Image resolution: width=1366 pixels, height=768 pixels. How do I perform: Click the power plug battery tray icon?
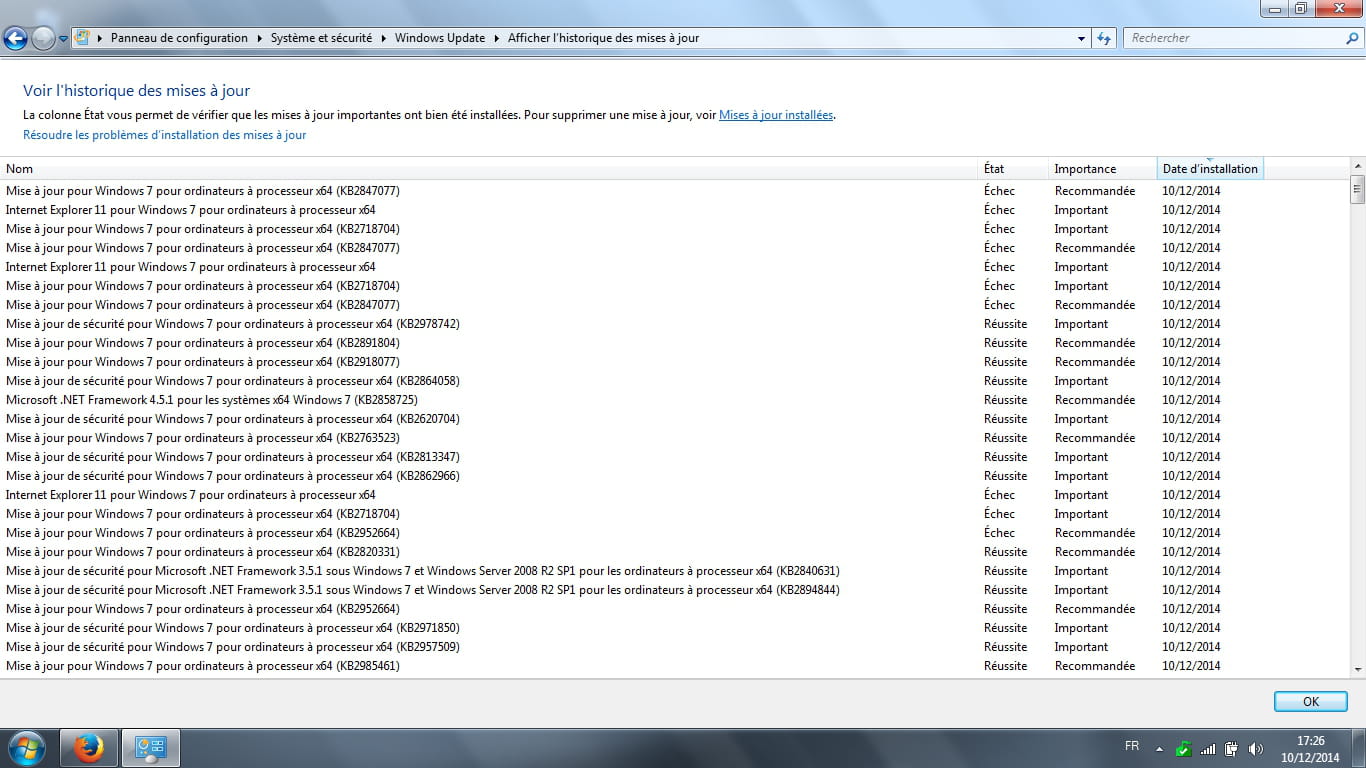coord(1232,748)
